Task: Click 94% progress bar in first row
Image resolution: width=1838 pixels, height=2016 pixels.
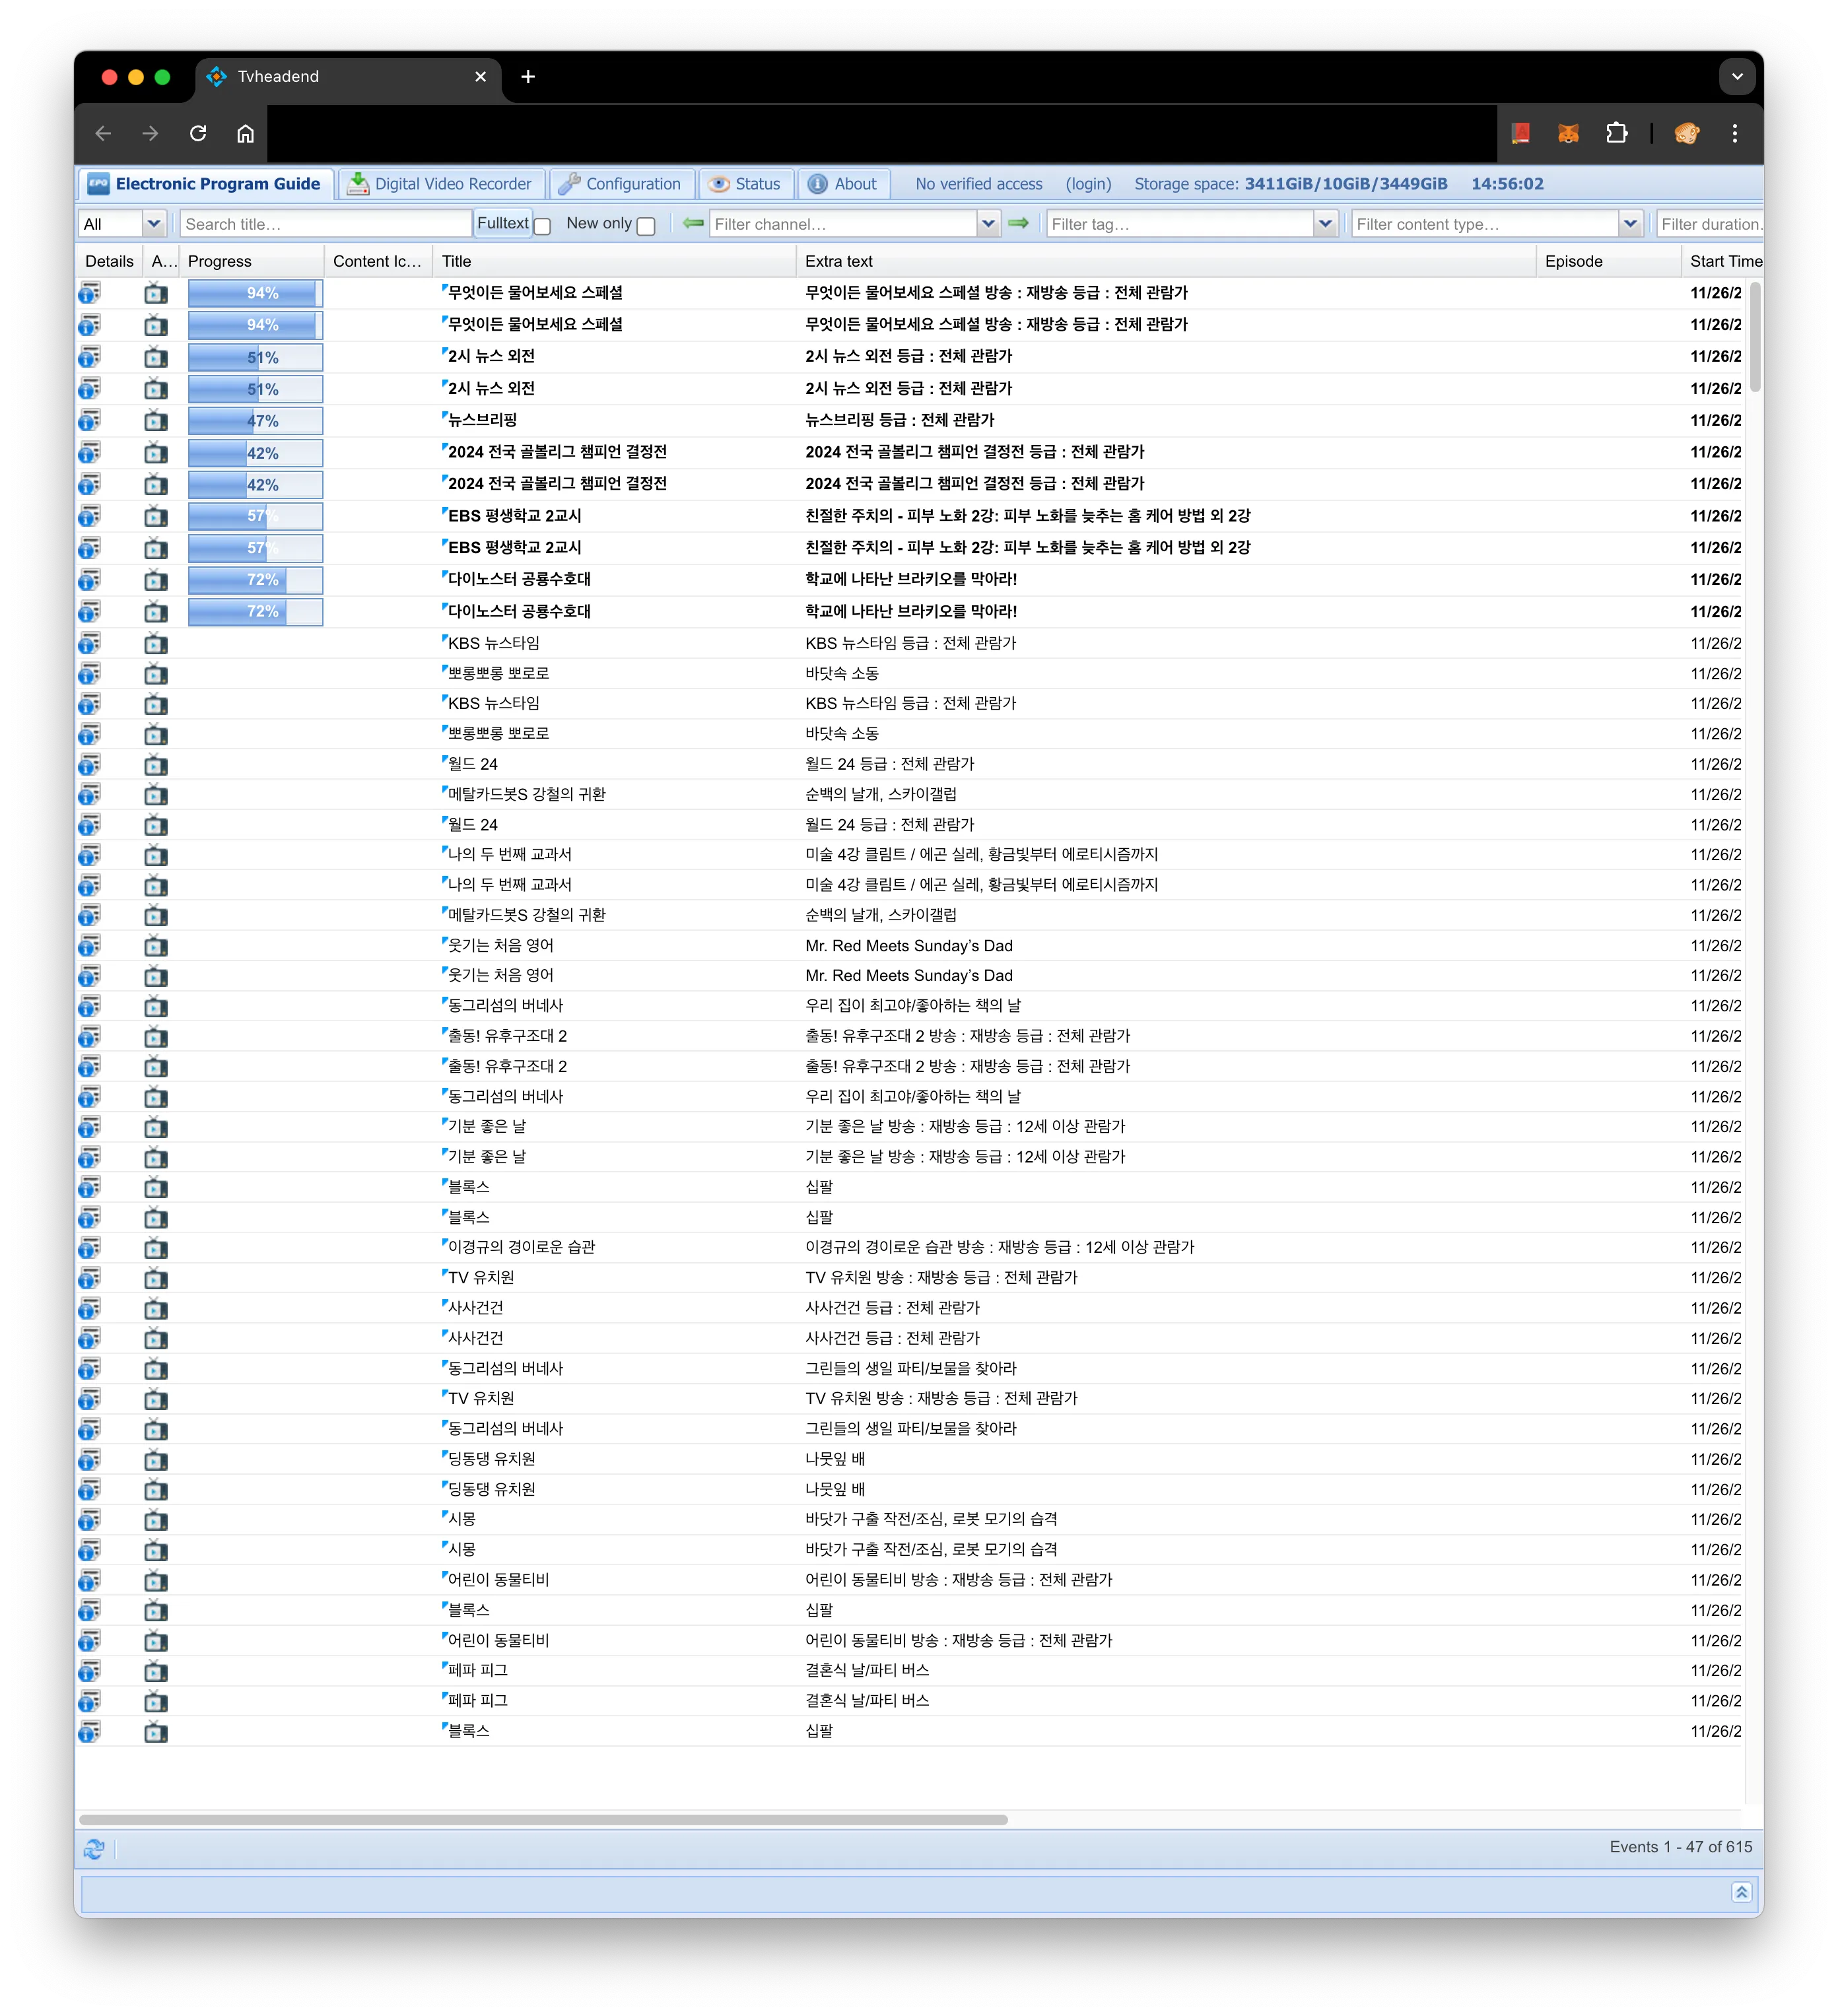Action: [255, 293]
